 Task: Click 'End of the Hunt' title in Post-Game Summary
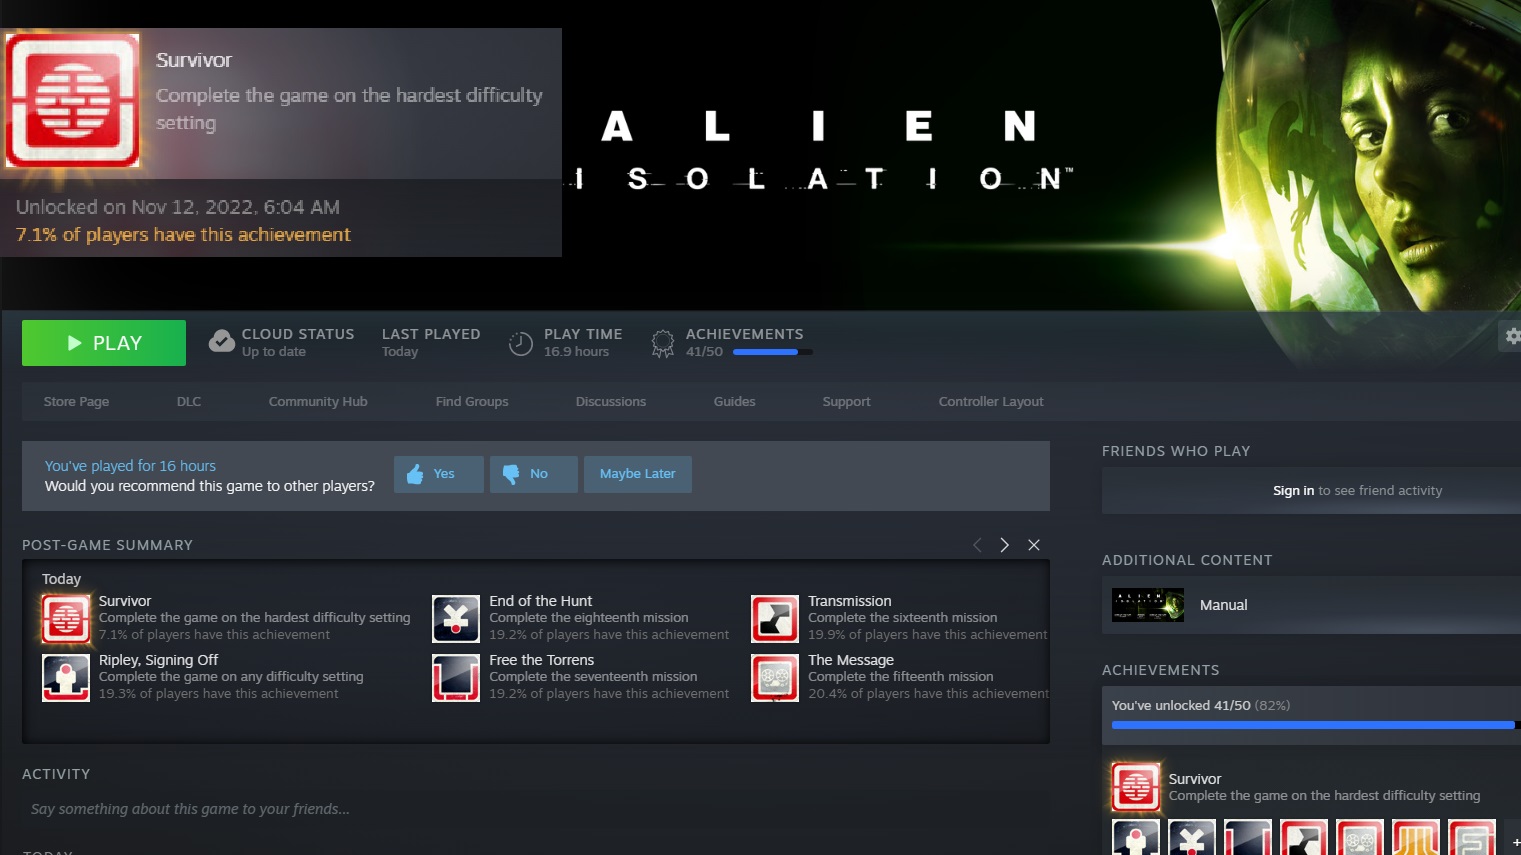pos(541,601)
